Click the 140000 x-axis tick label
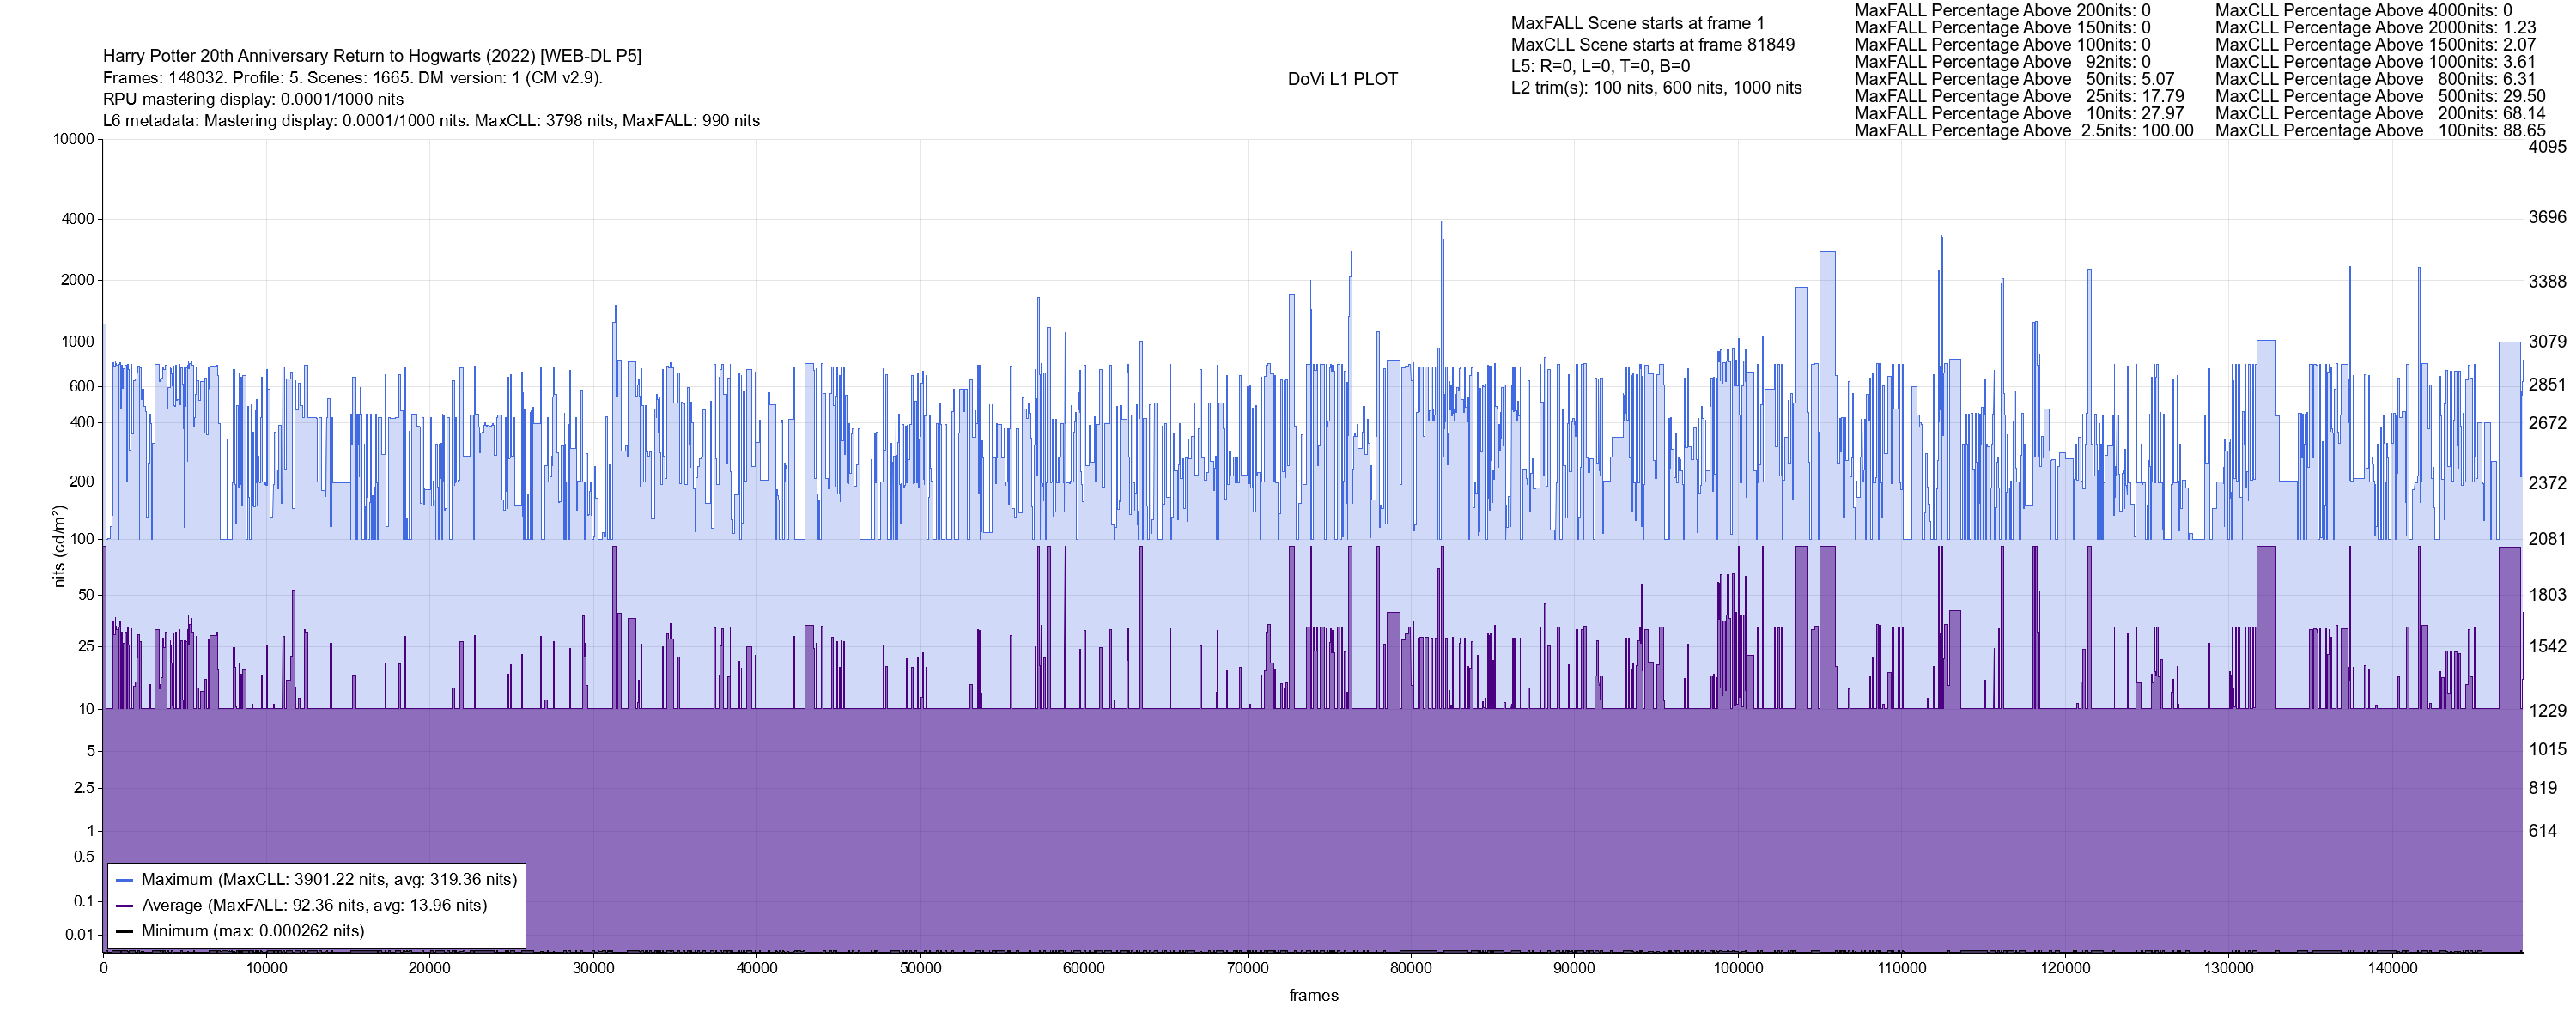 (2391, 969)
